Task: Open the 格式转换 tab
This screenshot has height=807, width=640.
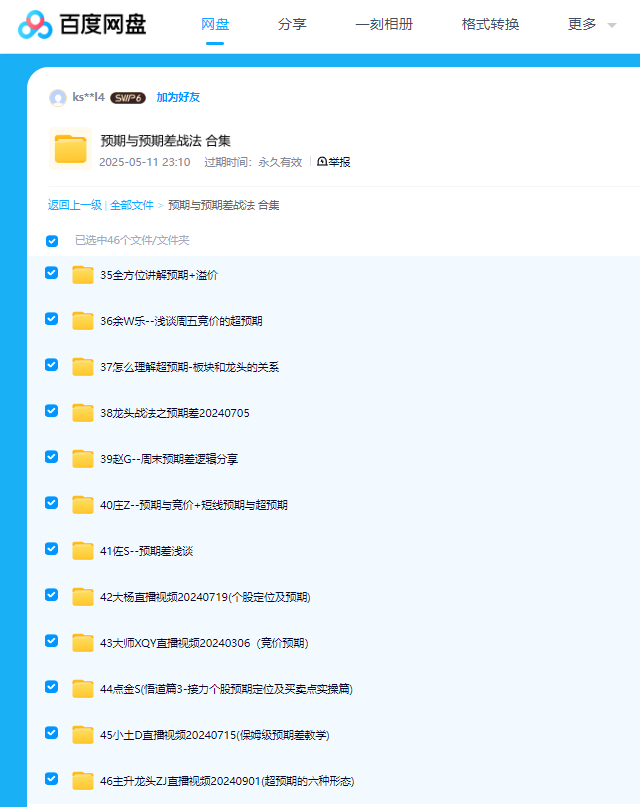Action: pos(490,24)
